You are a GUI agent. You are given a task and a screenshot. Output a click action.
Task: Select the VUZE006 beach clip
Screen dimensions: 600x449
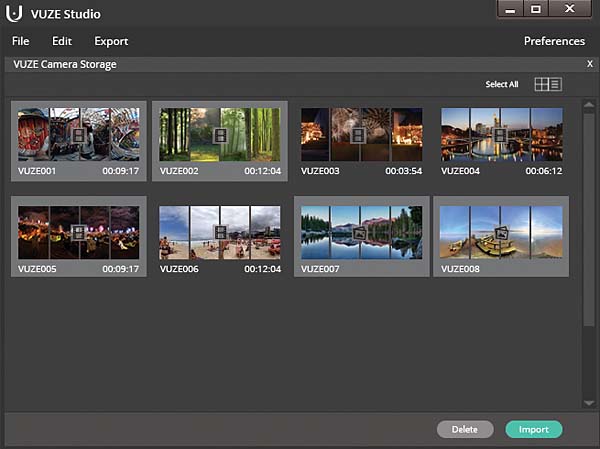pos(220,232)
